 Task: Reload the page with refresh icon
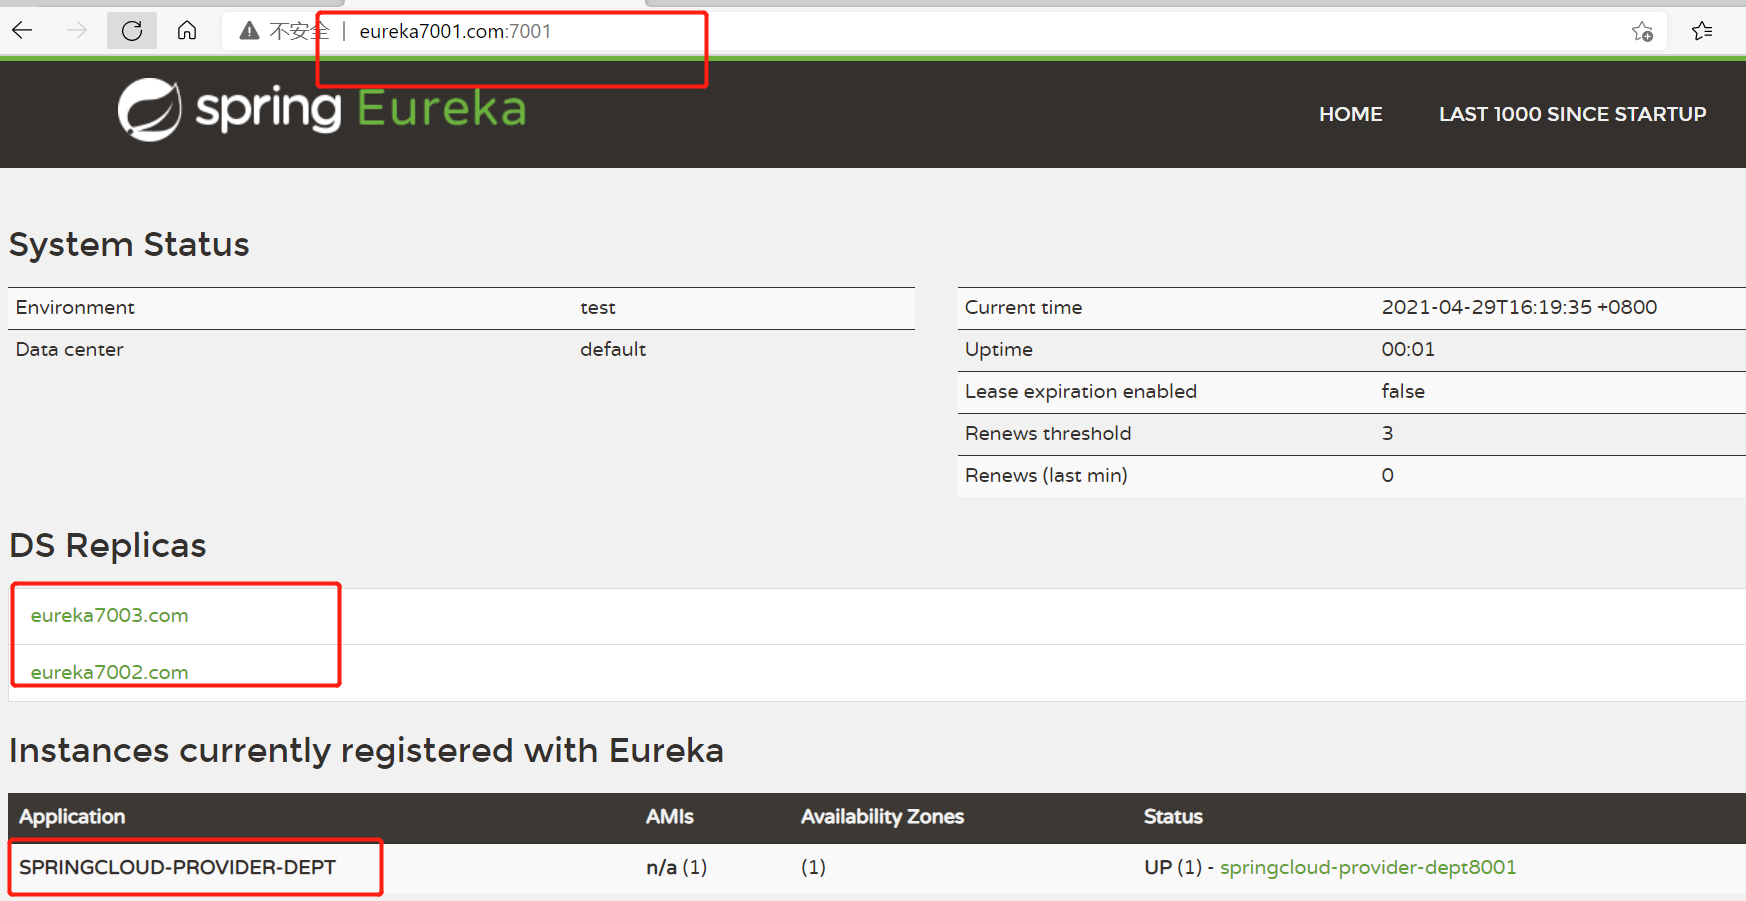(x=132, y=31)
